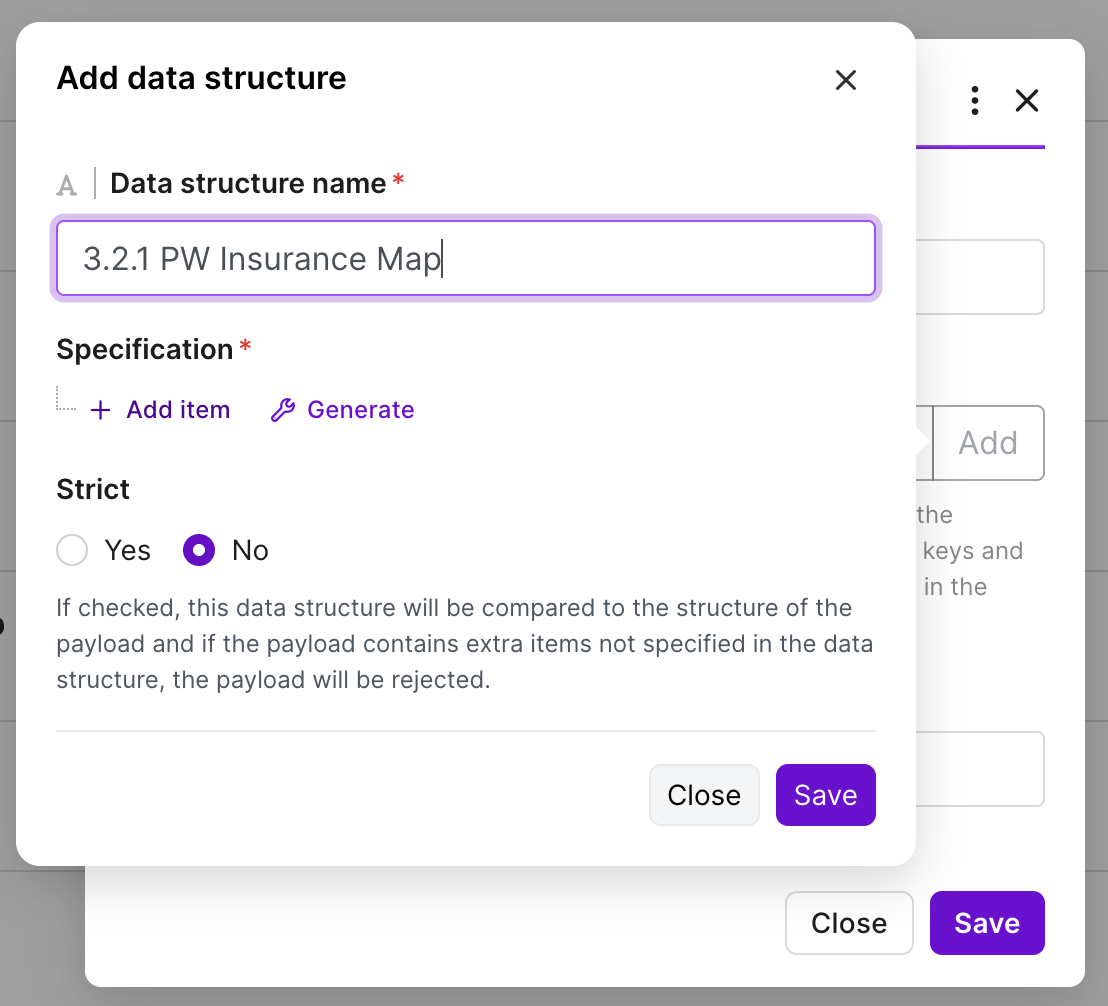The width and height of the screenshot is (1108, 1006).
Task: Click the No label under Strict
Action: point(250,550)
